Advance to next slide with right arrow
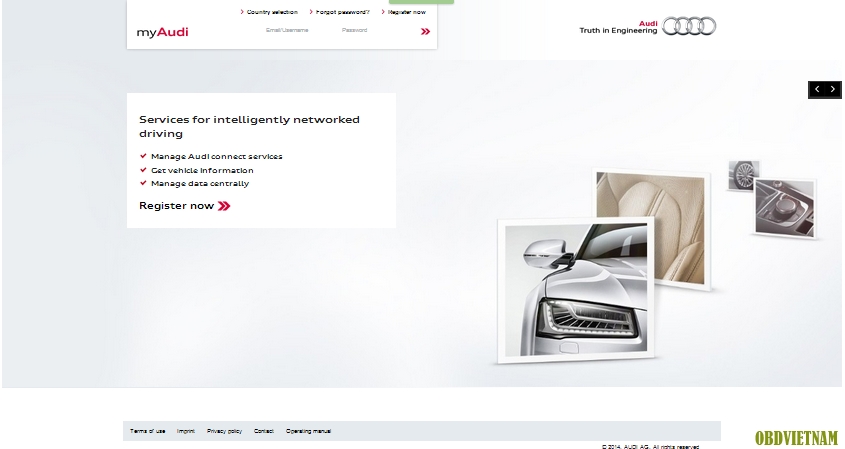The width and height of the screenshot is (845, 449). 832,90
